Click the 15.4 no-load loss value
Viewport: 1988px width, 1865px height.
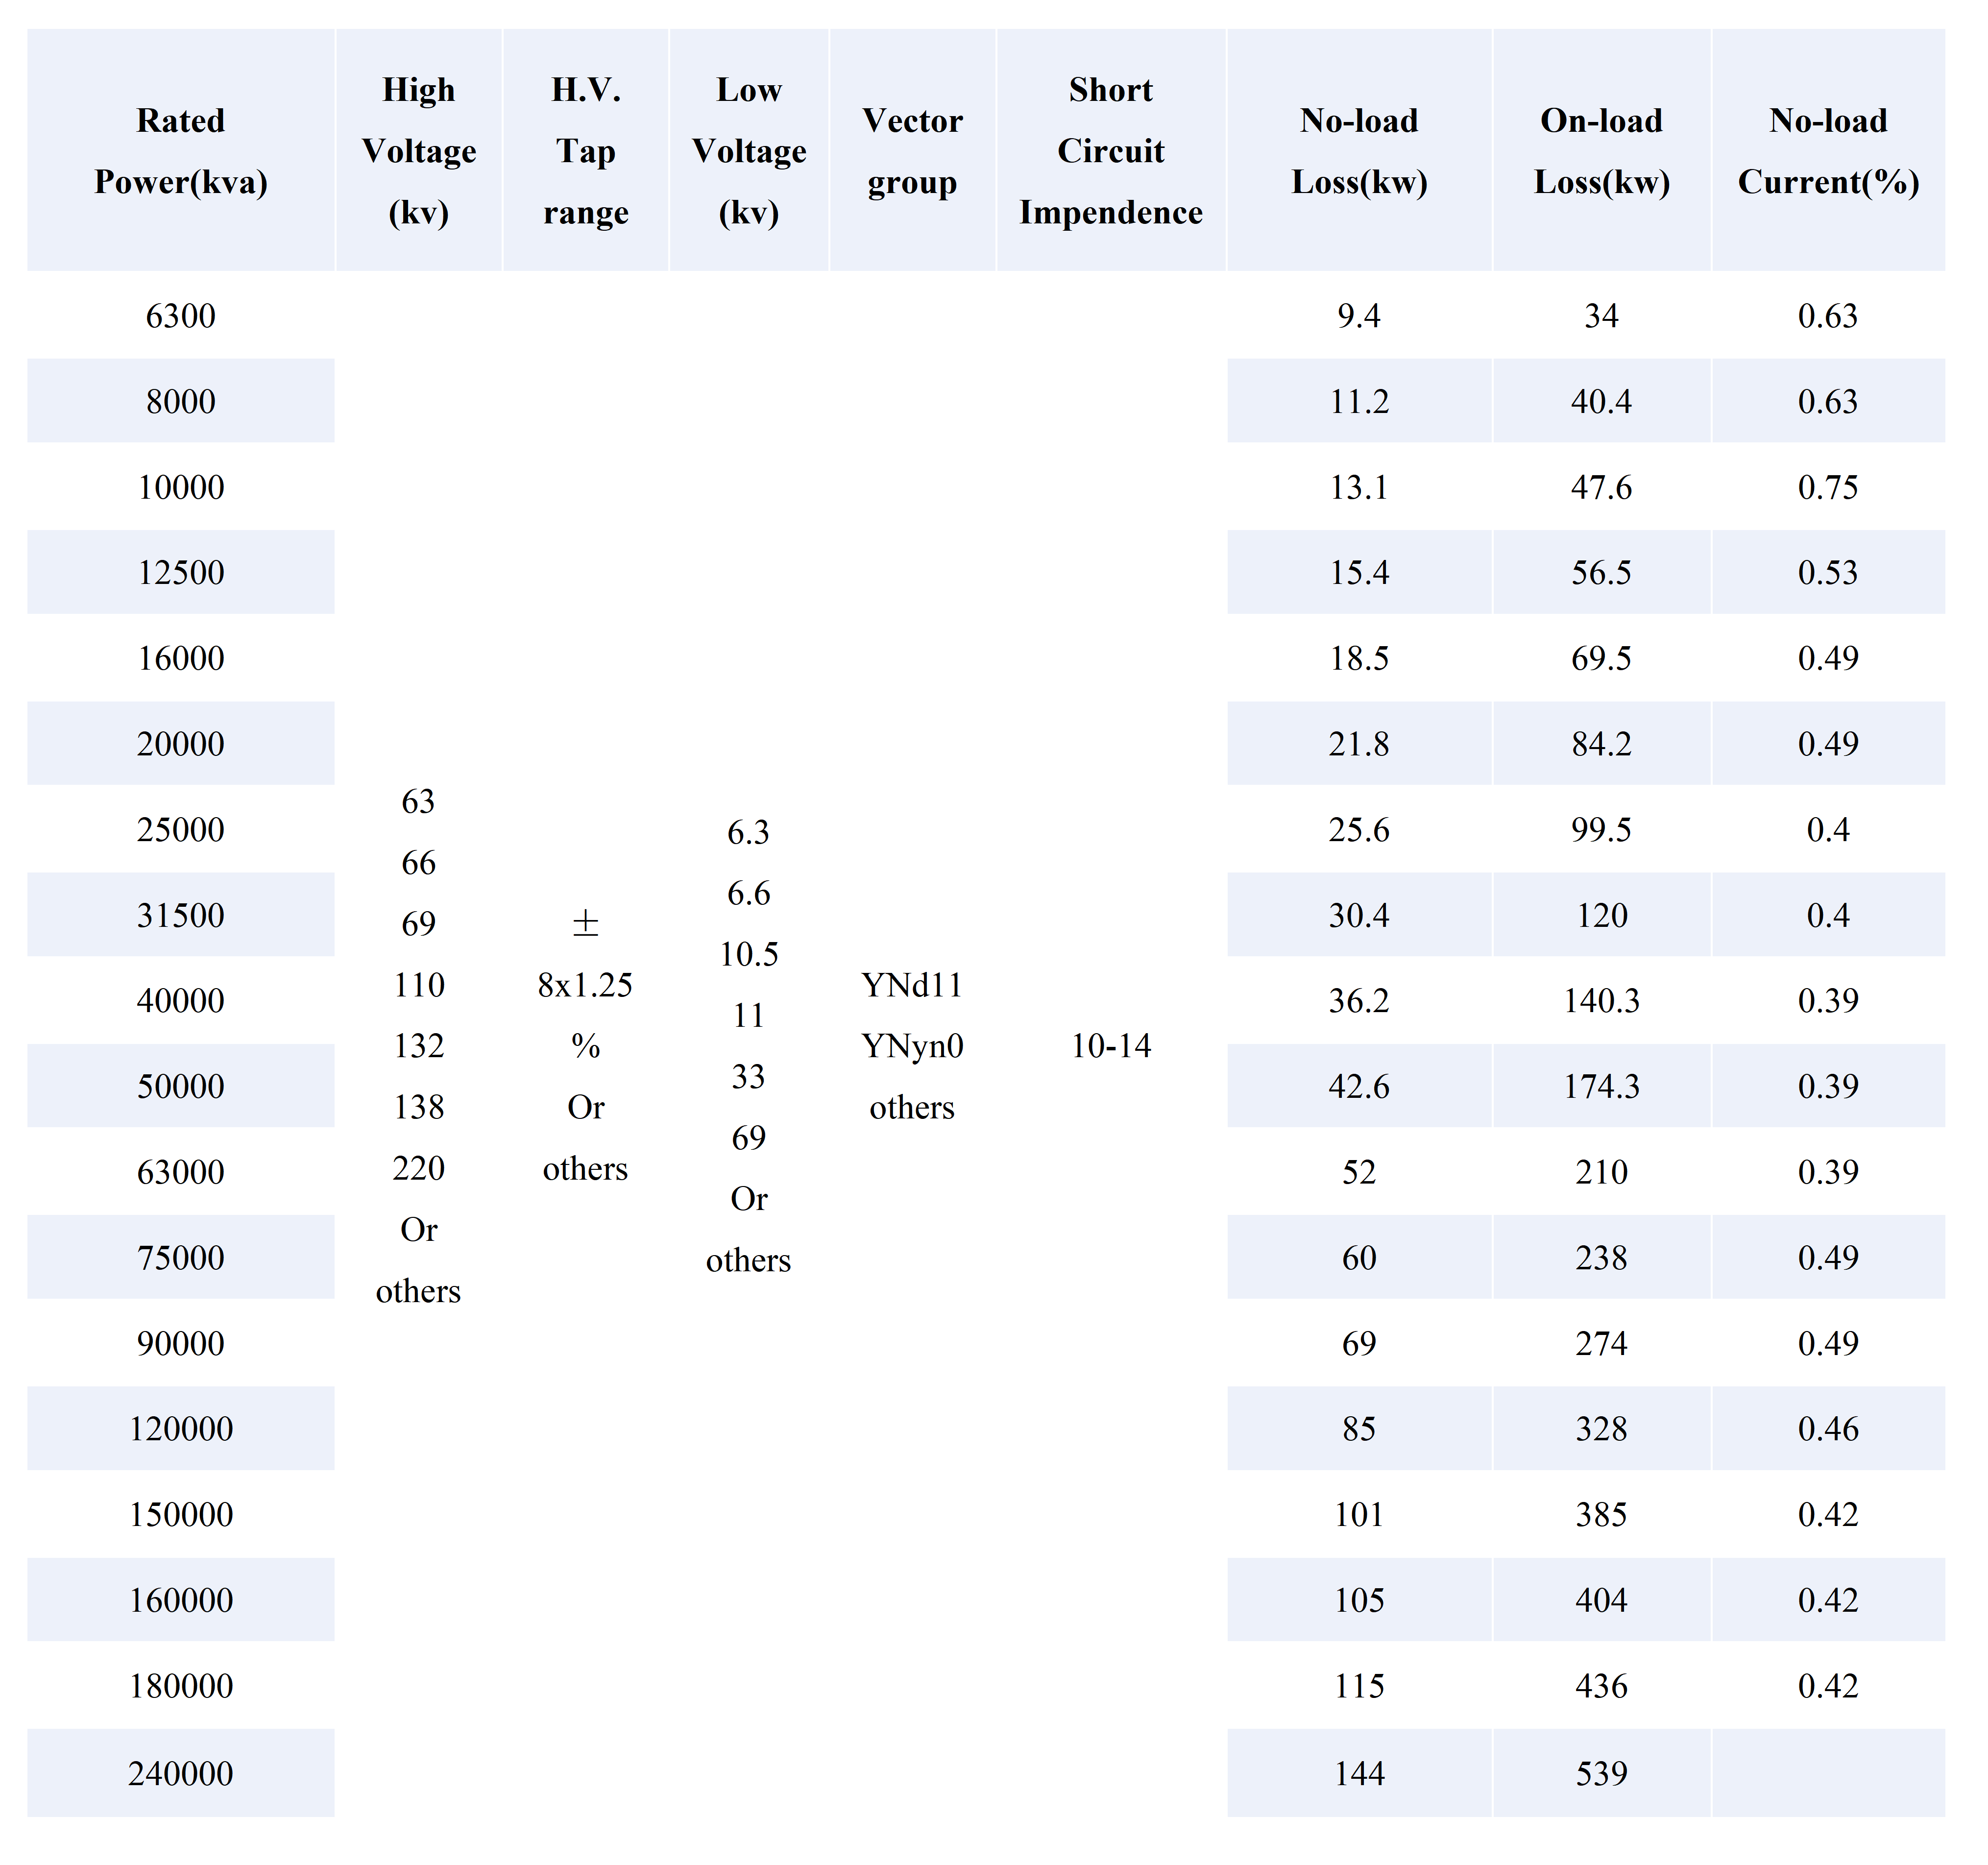[x=1360, y=572]
